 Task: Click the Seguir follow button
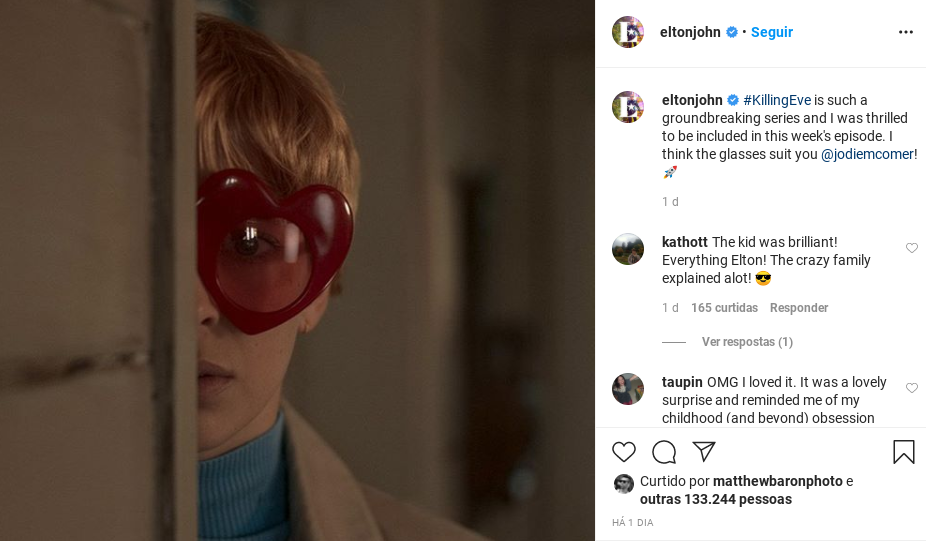(772, 32)
